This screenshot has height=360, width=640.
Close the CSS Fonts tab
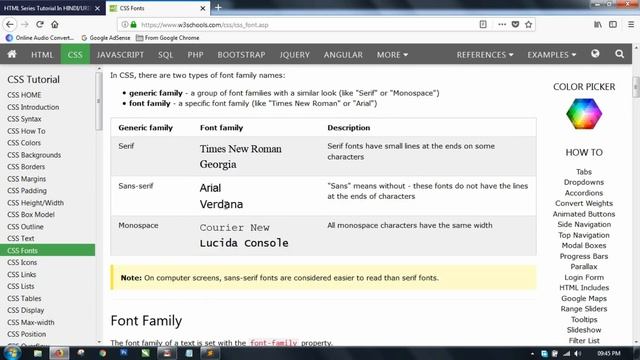tap(202, 8)
